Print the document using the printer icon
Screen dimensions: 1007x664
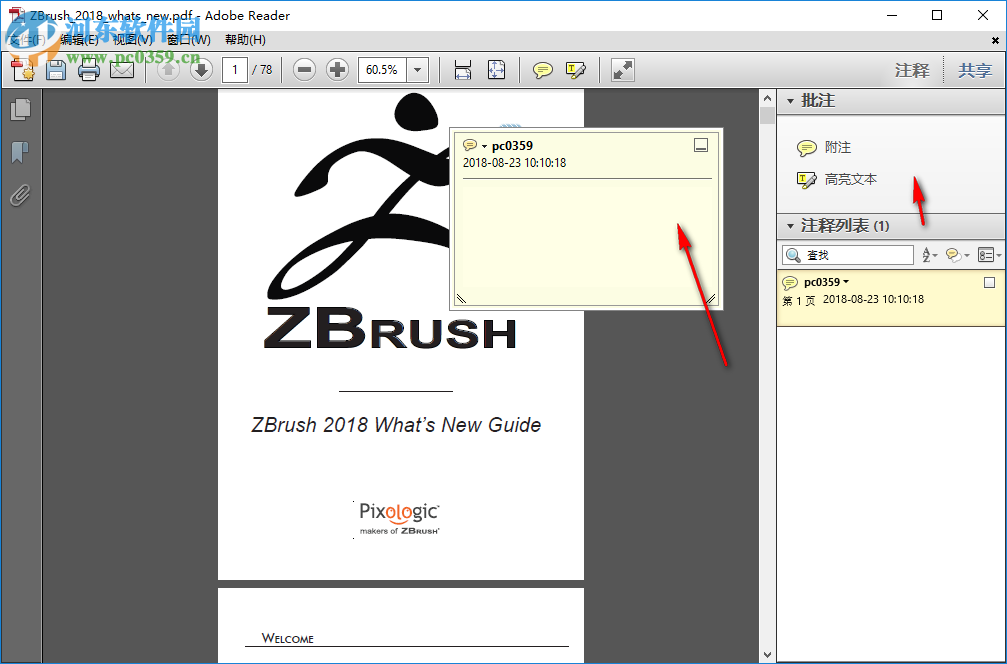(89, 69)
